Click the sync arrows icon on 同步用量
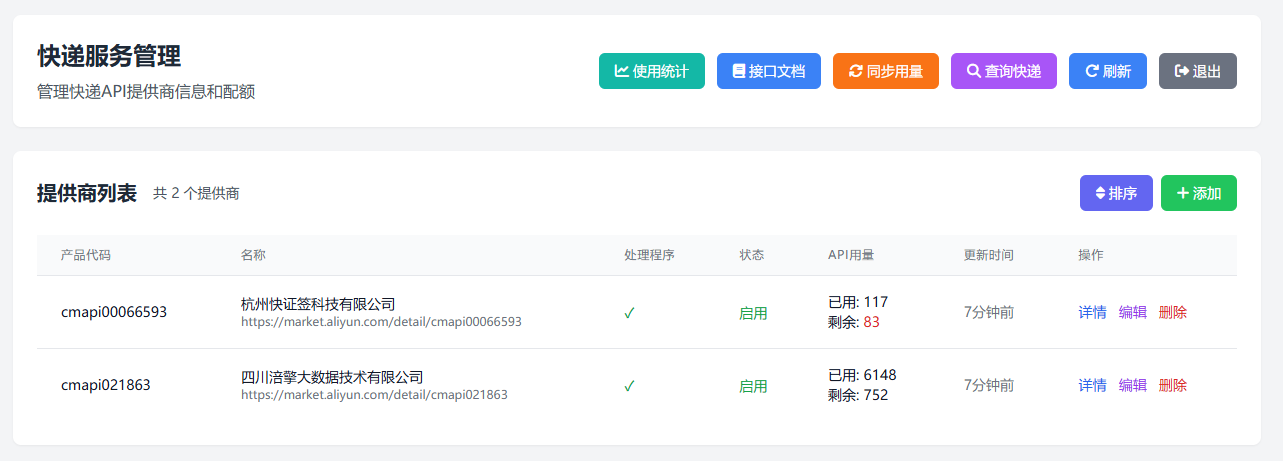 pos(855,71)
